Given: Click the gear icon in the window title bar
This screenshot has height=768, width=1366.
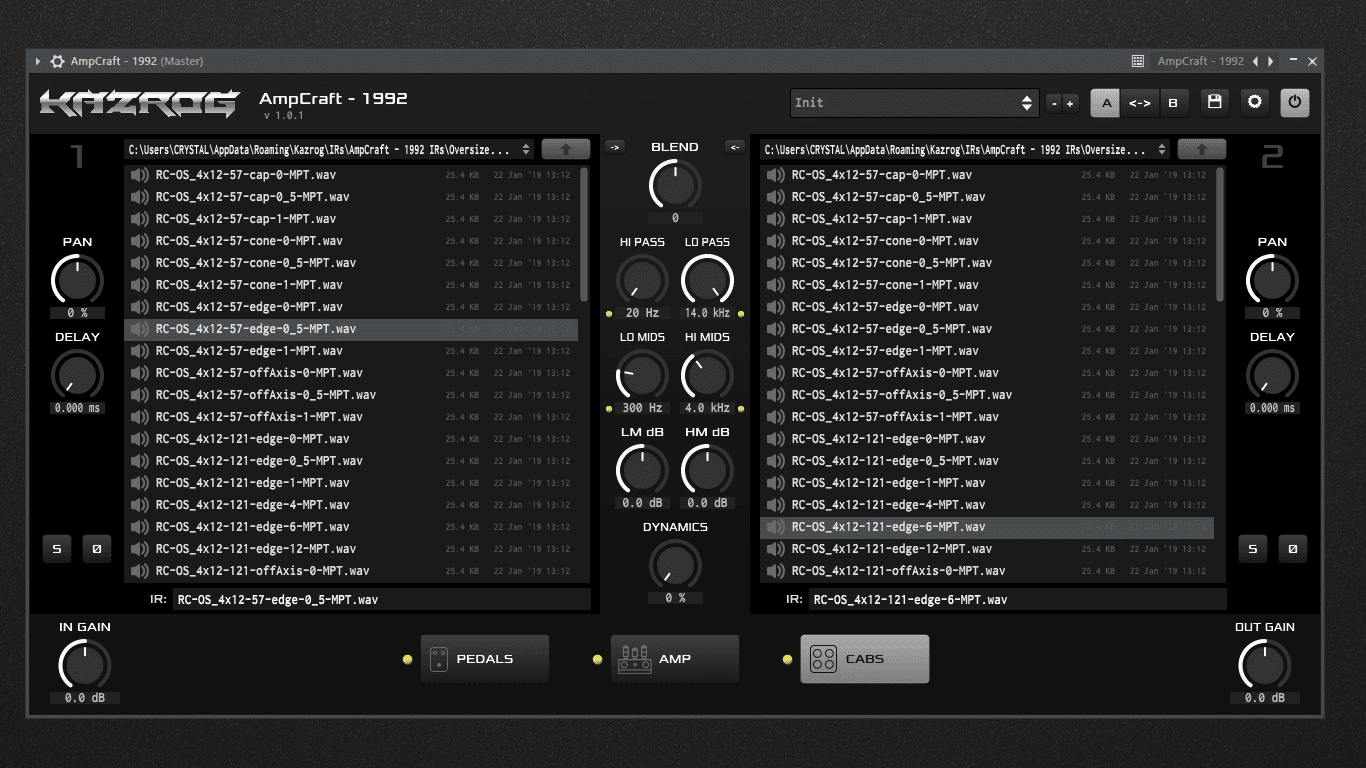Looking at the screenshot, I should [57, 61].
